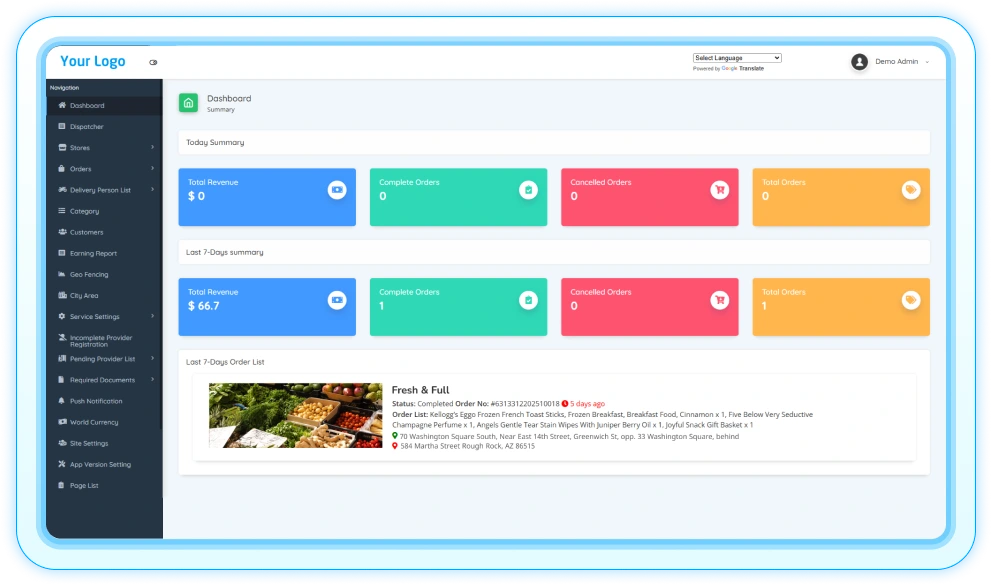Click the Earning Report icon
Image resolution: width=992 pixels, height=586 pixels.
[x=62, y=252]
